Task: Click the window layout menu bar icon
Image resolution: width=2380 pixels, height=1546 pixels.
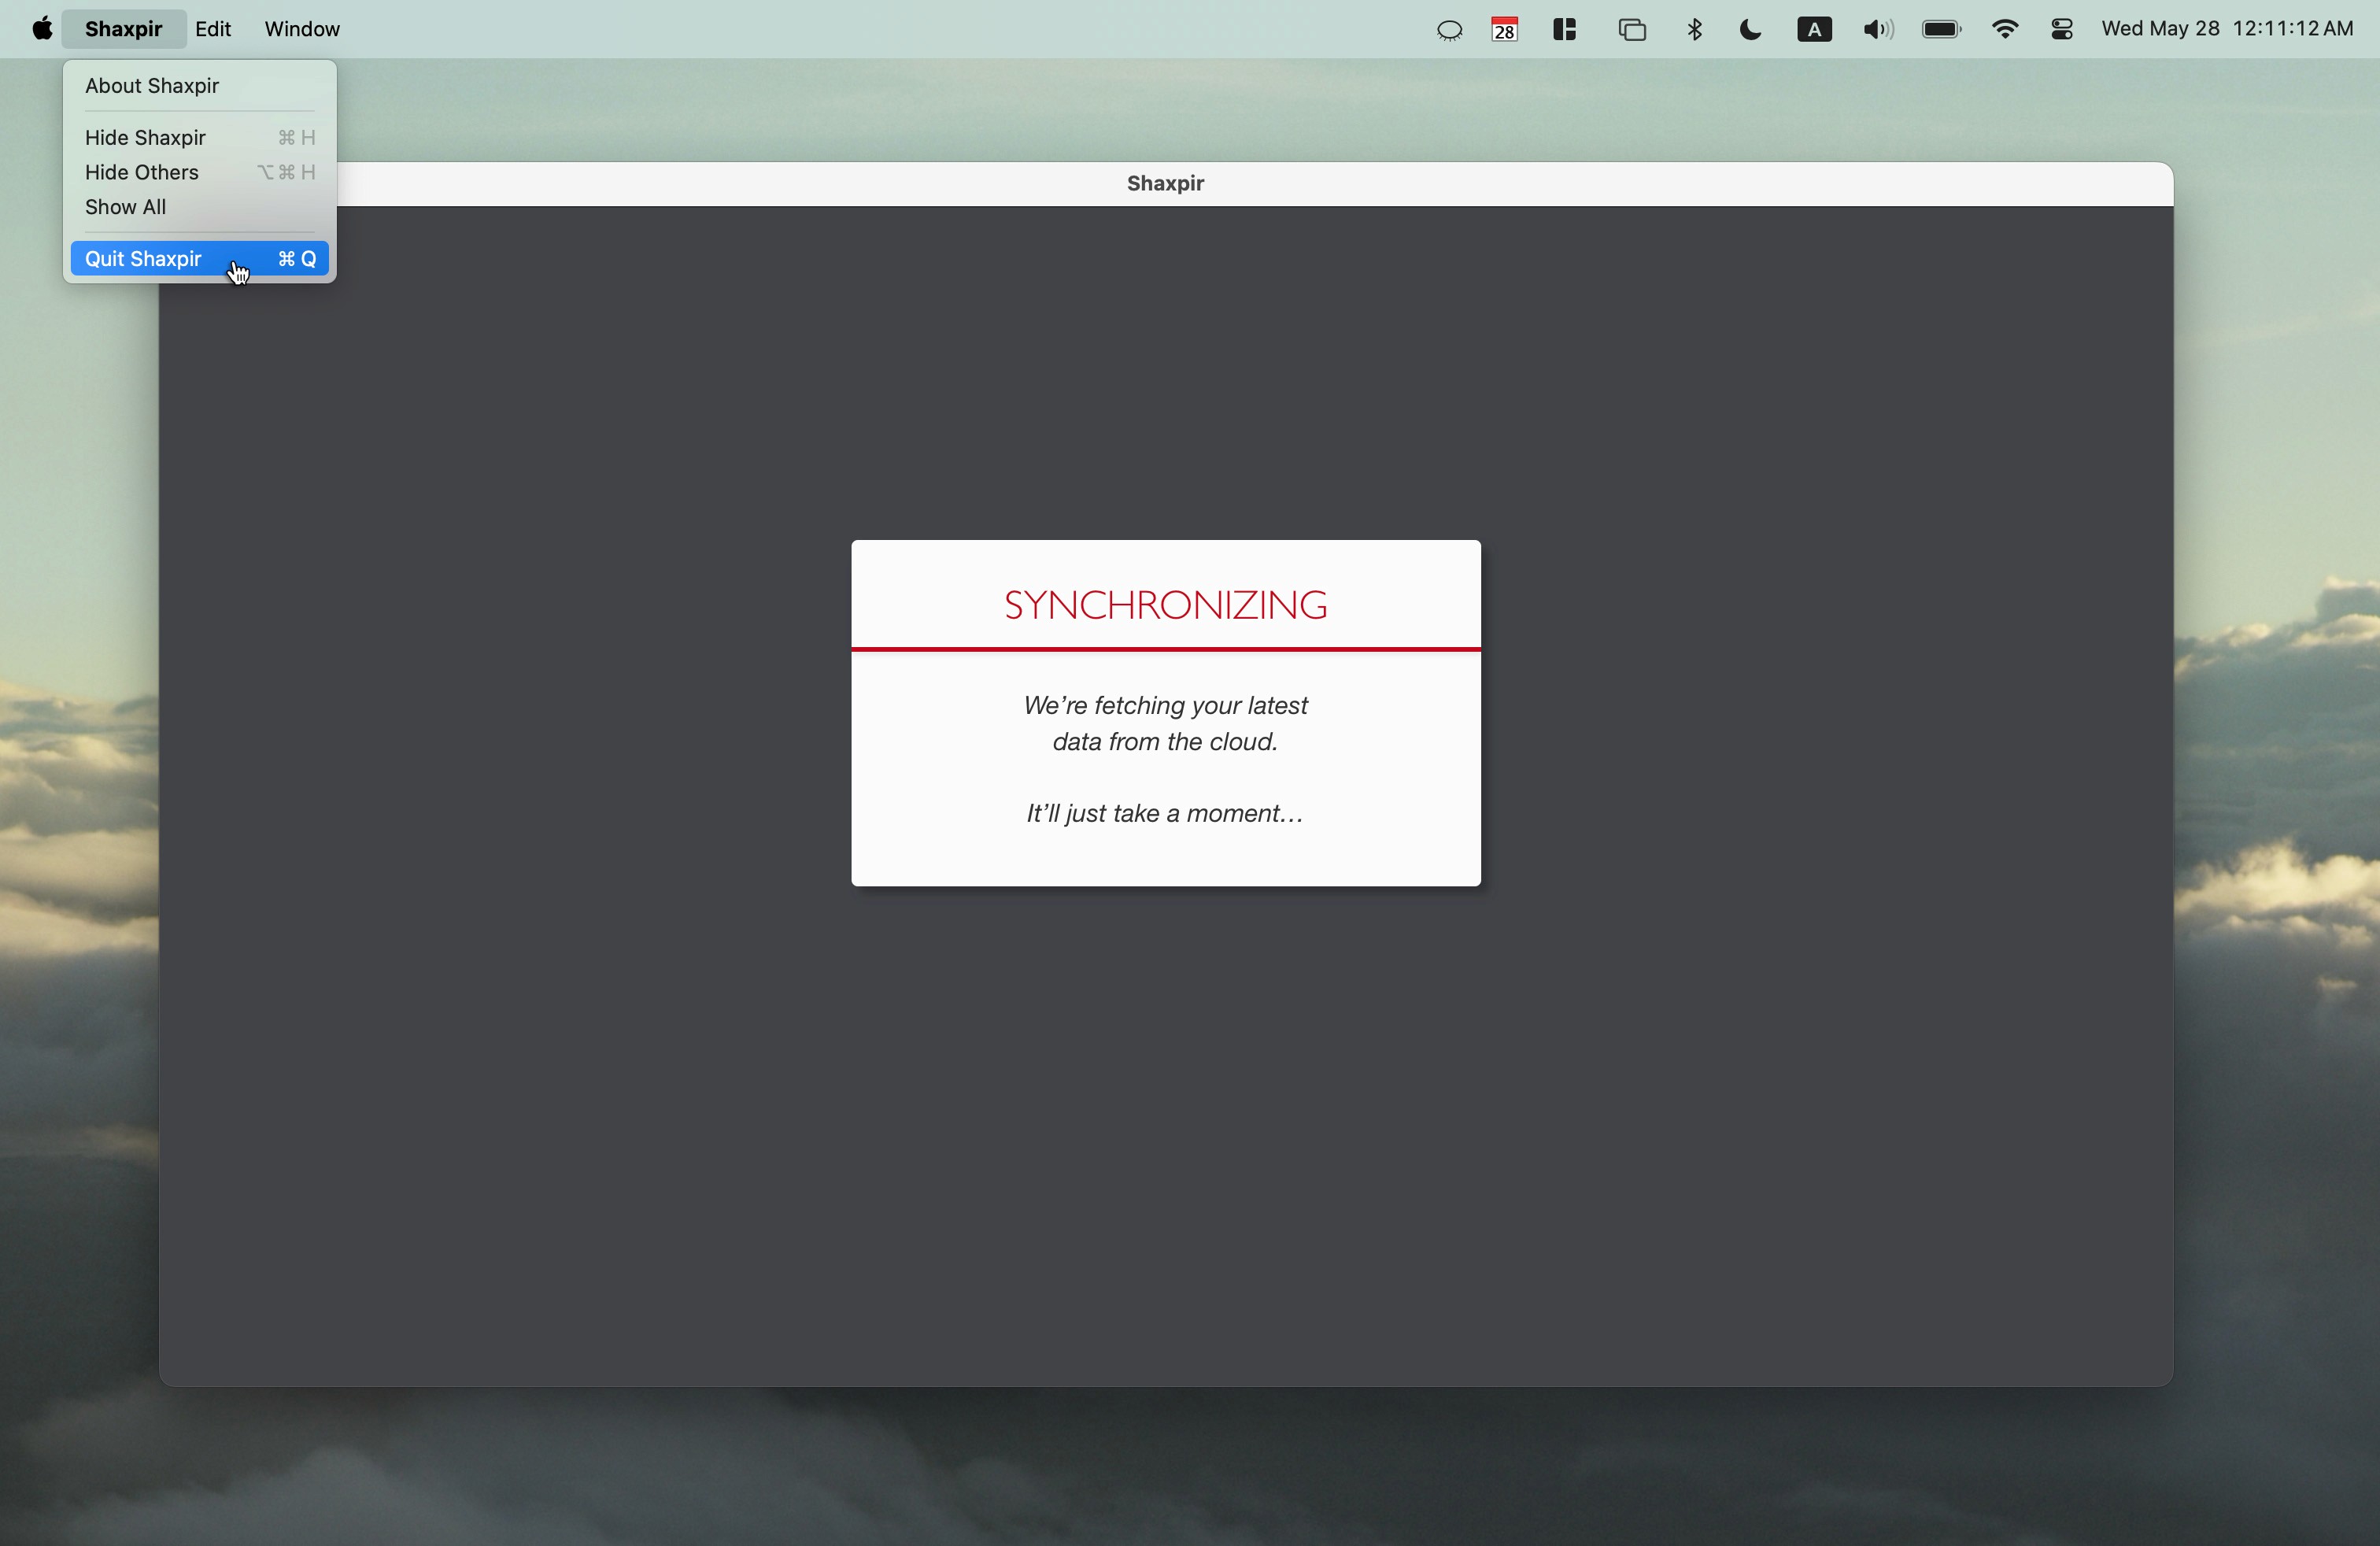Action: (1565, 29)
